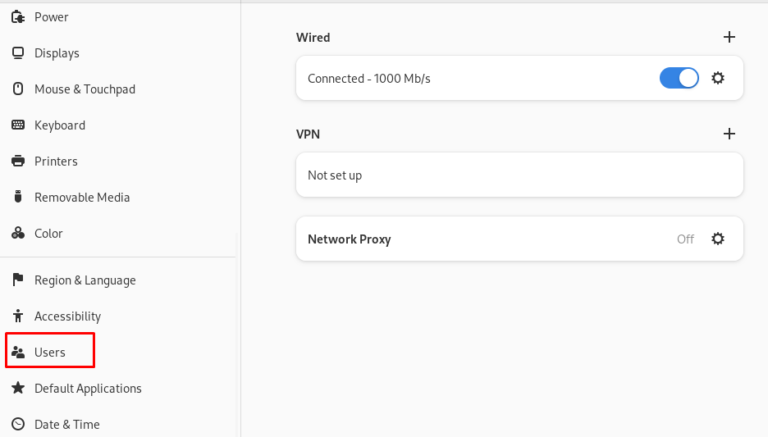The width and height of the screenshot is (768, 437).
Task: Click the Power battery icon in sidebar
Action: click(17, 17)
